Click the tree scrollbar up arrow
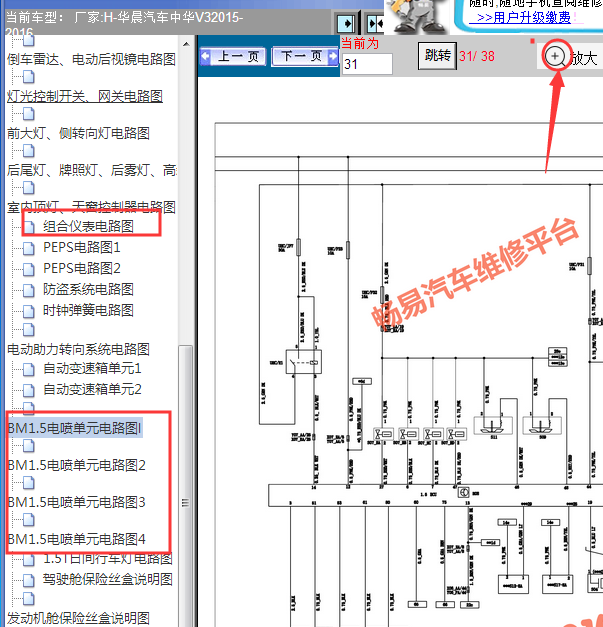This screenshot has width=603, height=627. [186, 44]
